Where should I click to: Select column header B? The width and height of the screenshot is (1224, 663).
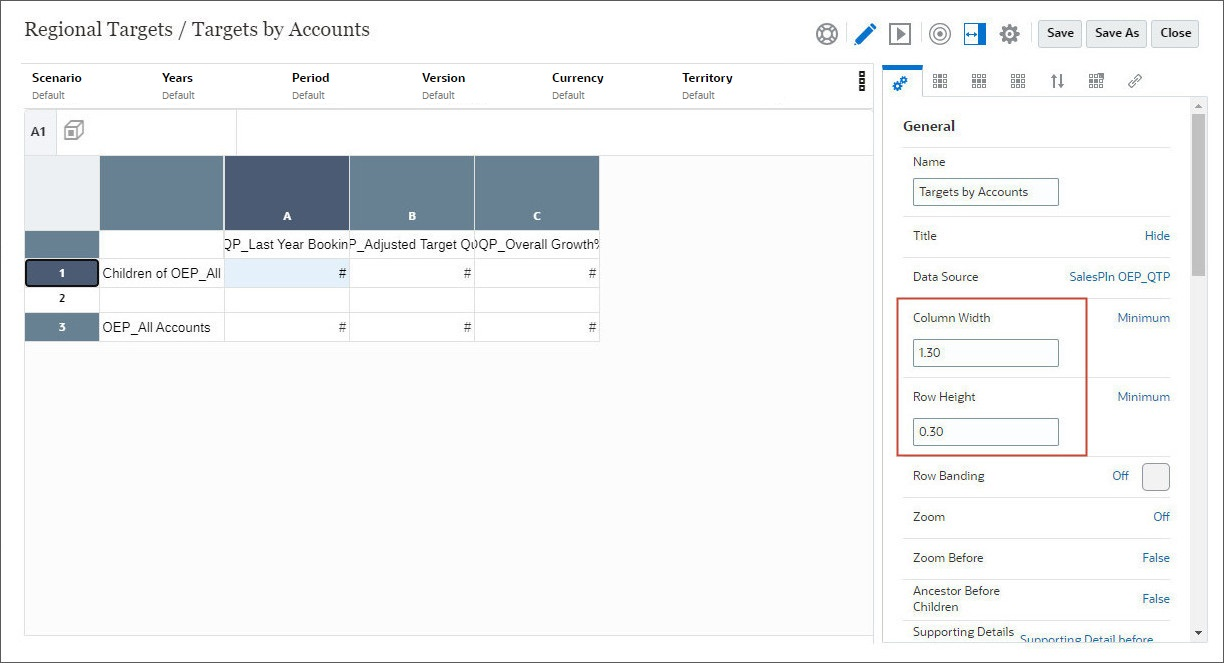412,193
